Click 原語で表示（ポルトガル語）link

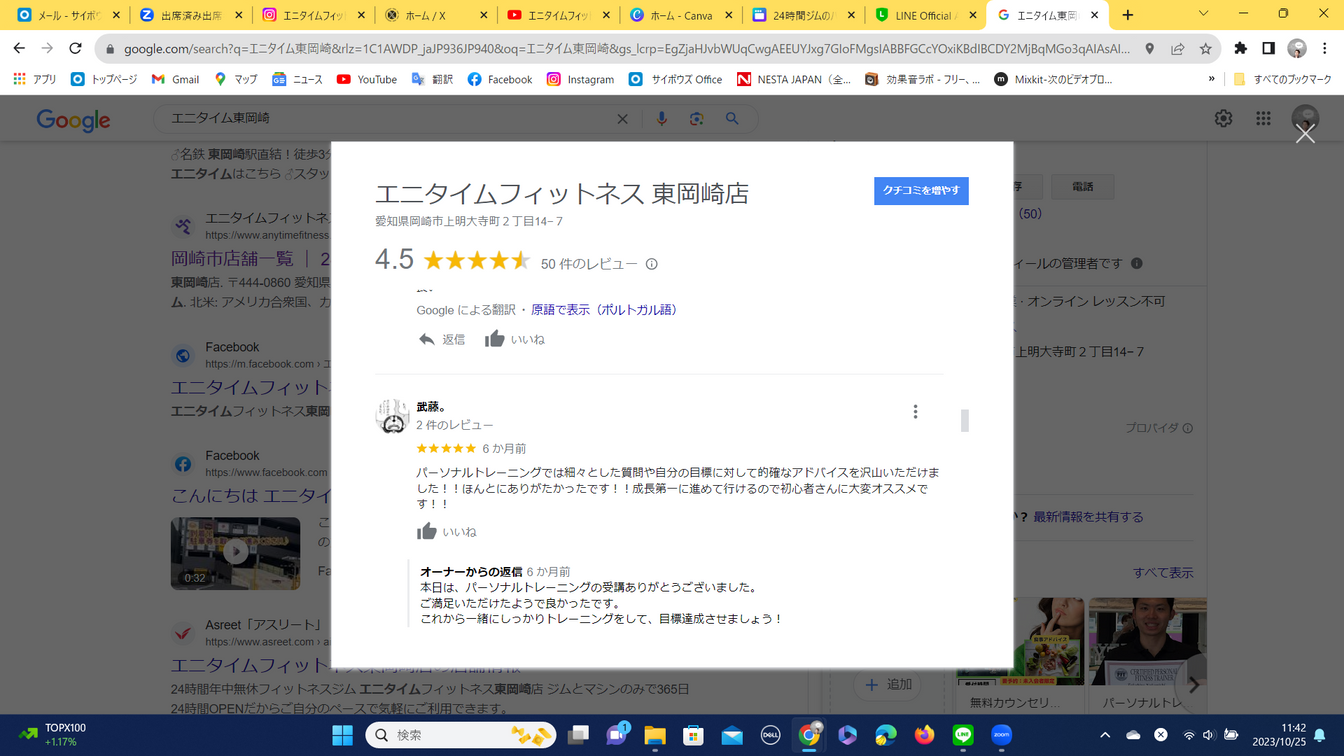point(606,310)
